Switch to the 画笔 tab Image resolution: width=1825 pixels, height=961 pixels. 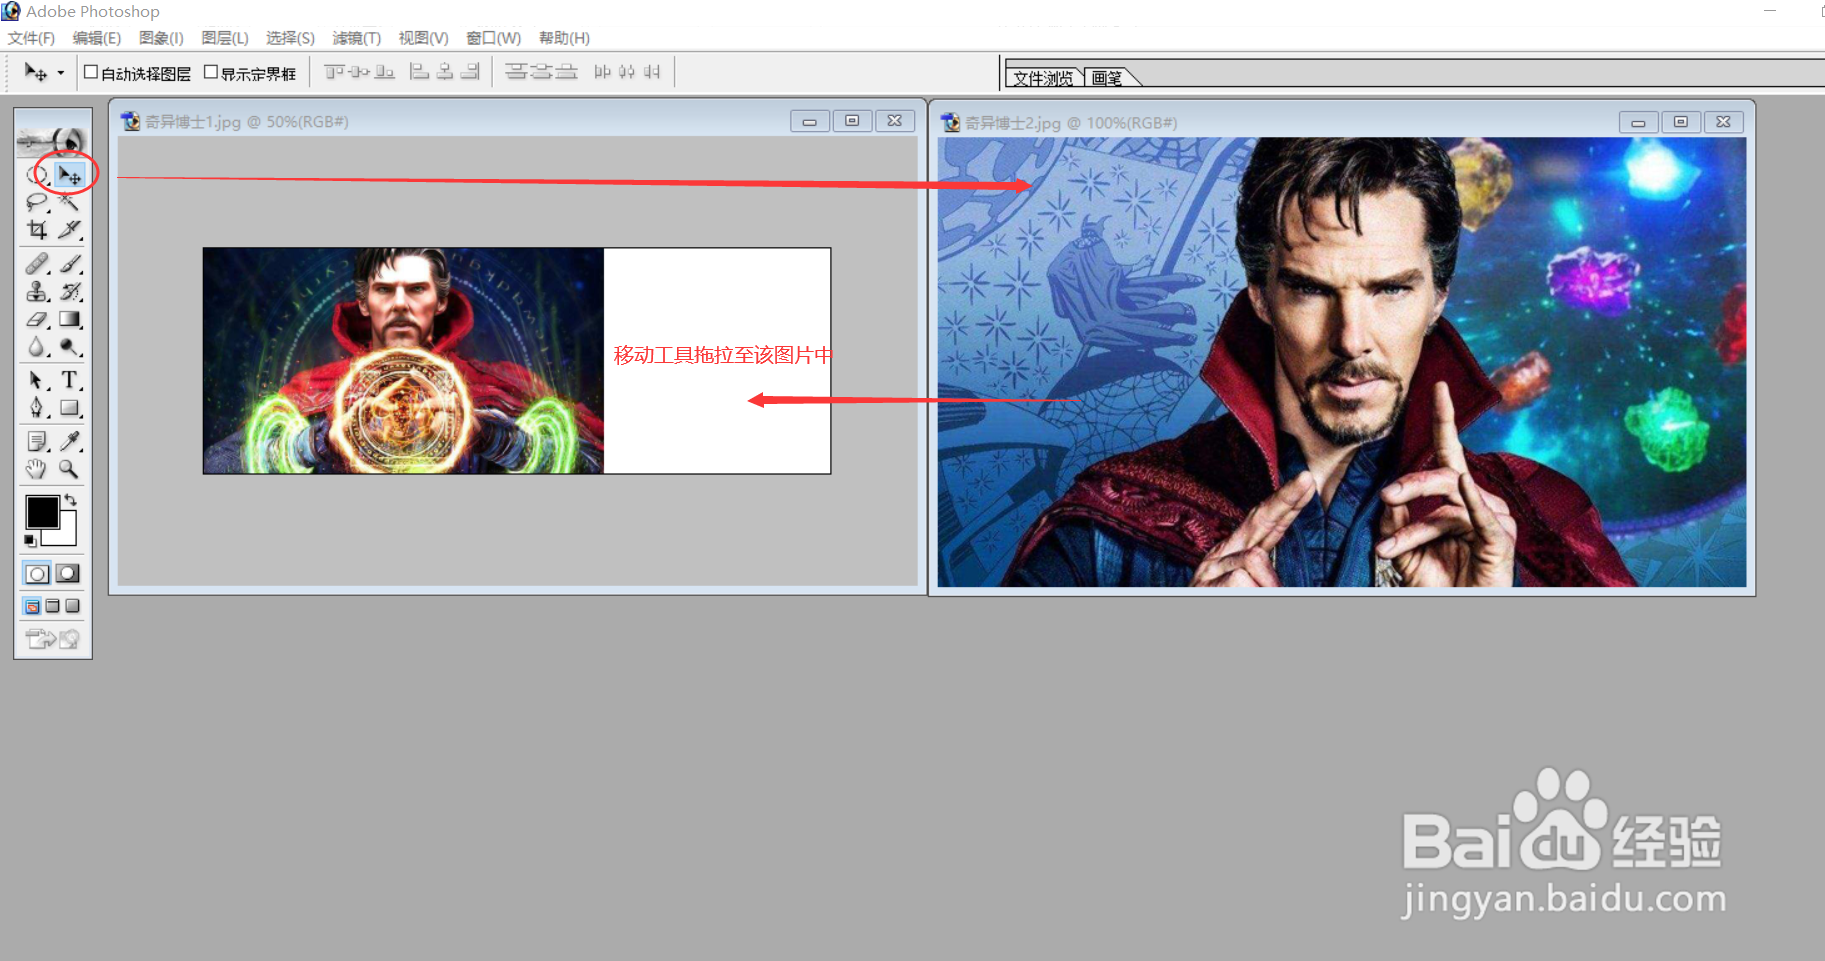coord(1107,78)
